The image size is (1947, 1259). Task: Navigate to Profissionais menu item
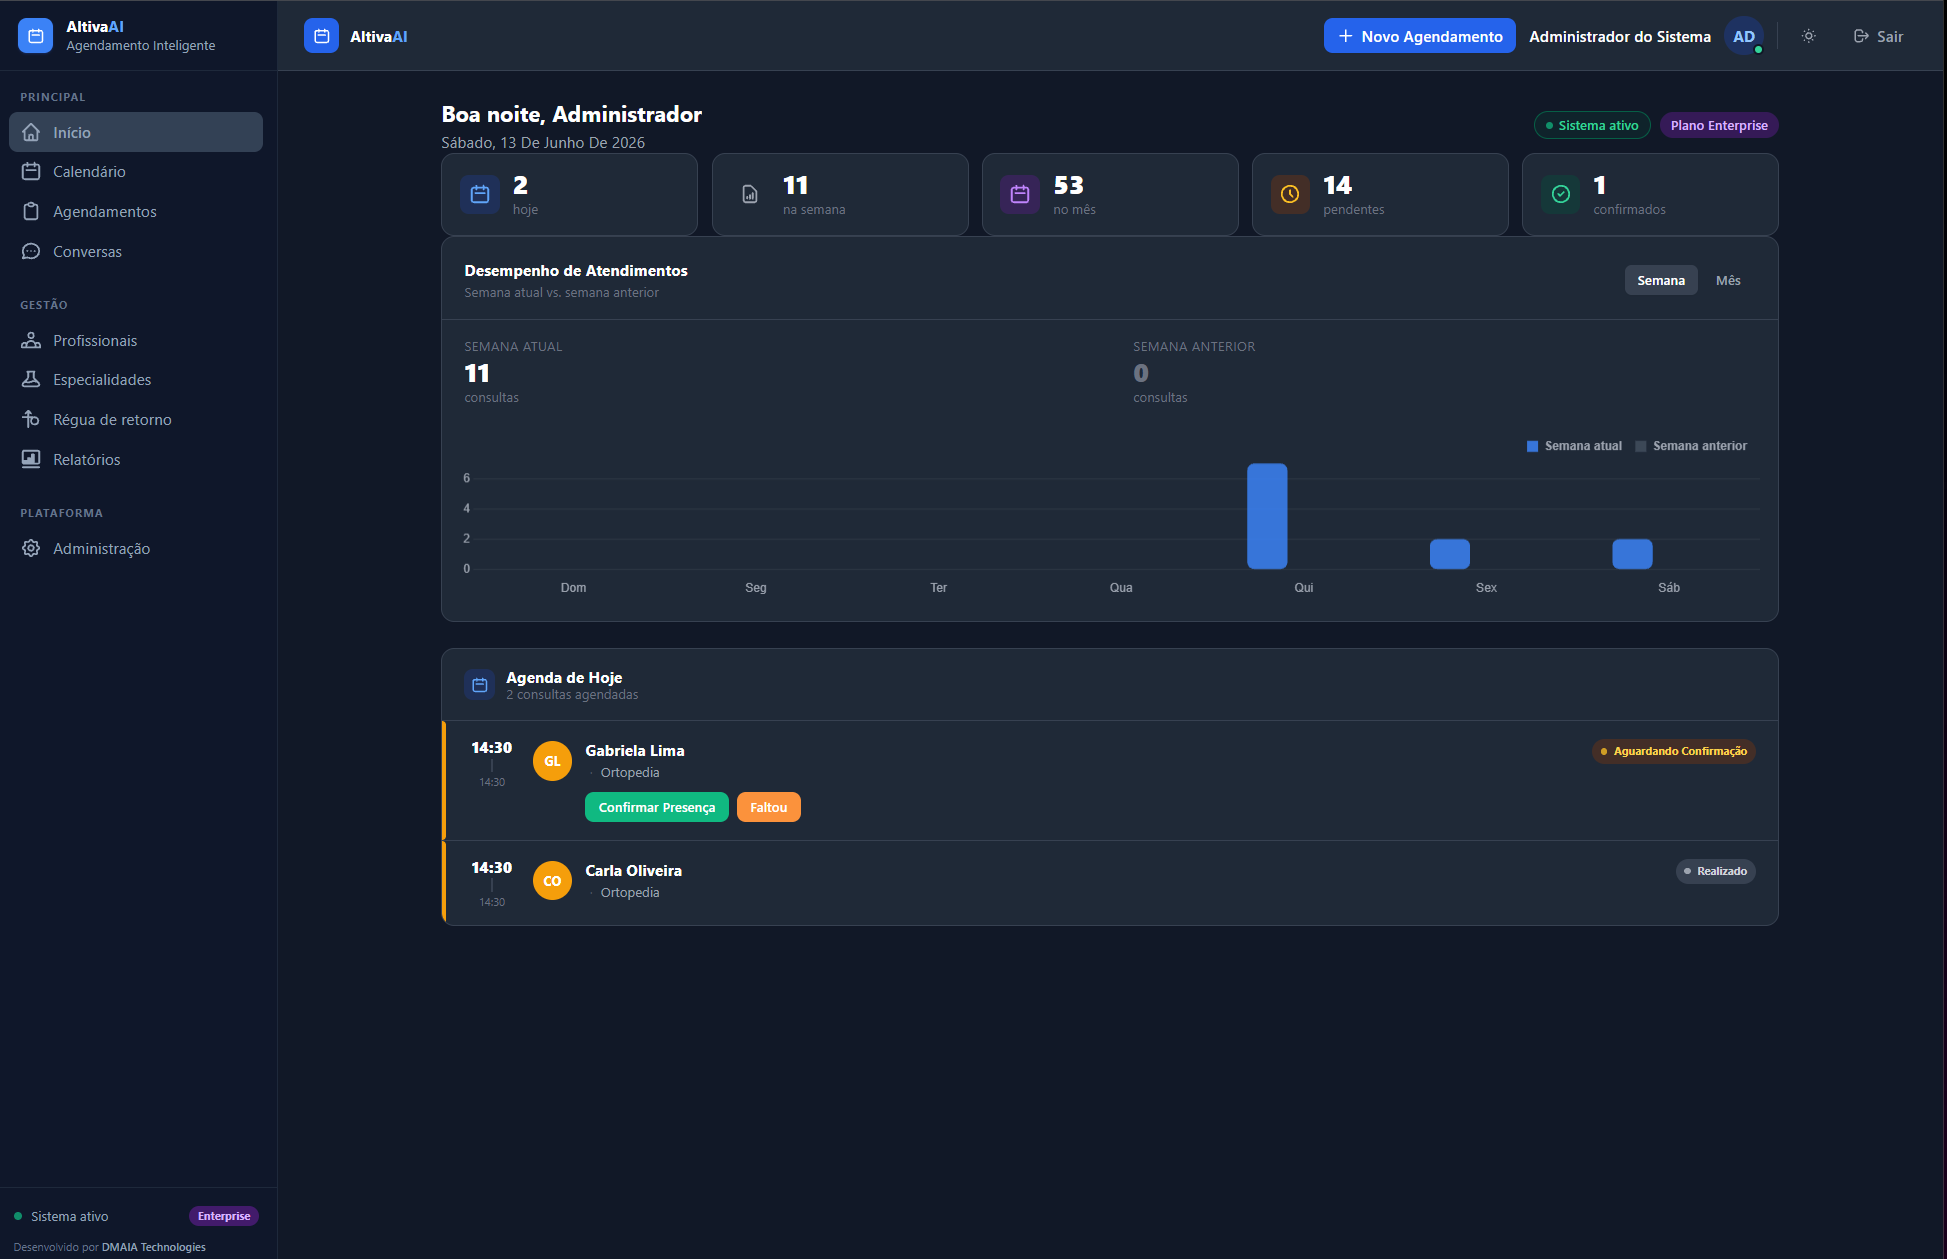[x=136, y=341]
